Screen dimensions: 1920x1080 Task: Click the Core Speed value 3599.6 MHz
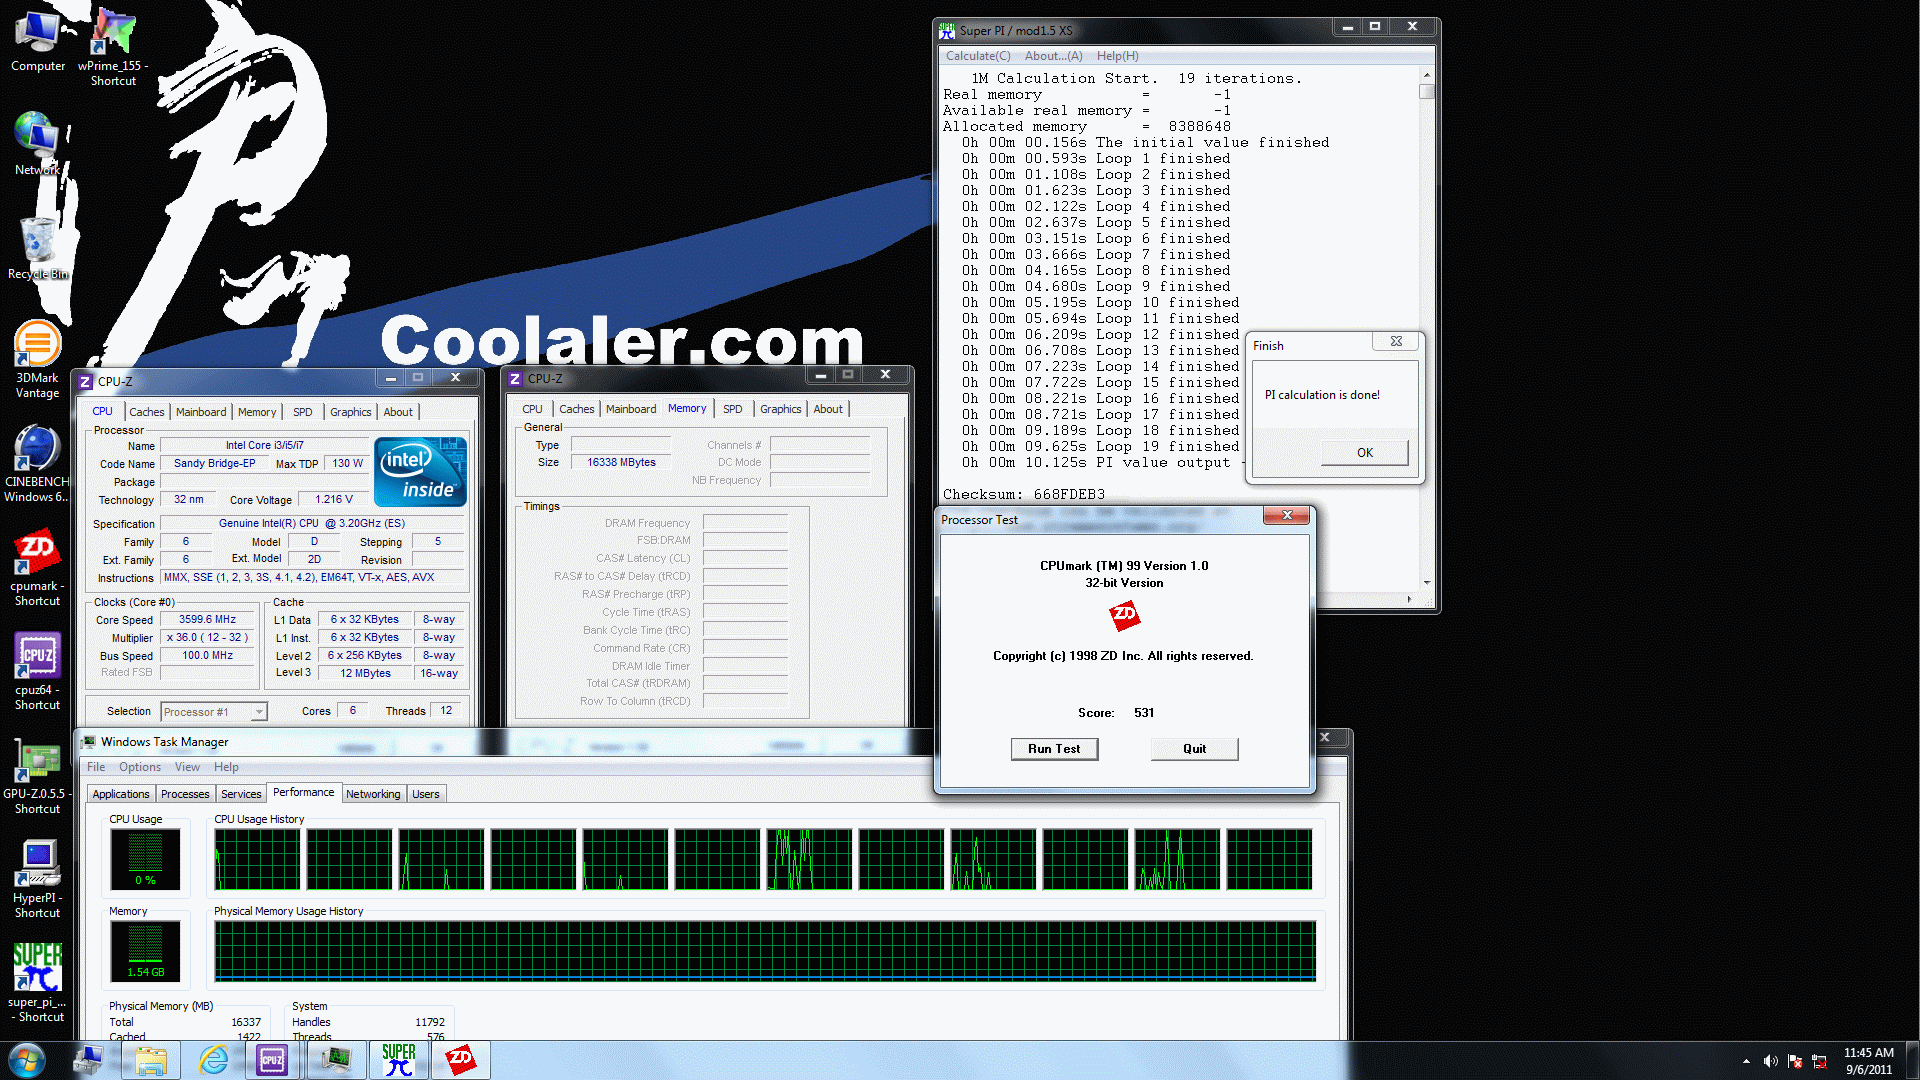click(207, 620)
